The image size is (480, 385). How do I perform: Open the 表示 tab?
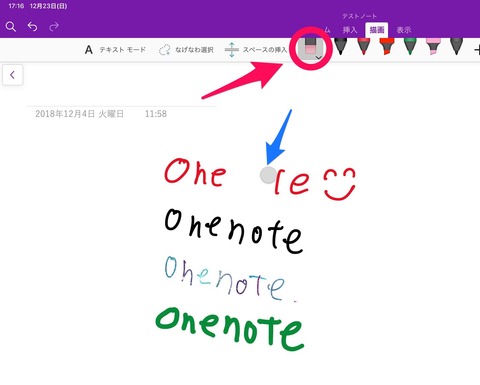[x=404, y=30]
